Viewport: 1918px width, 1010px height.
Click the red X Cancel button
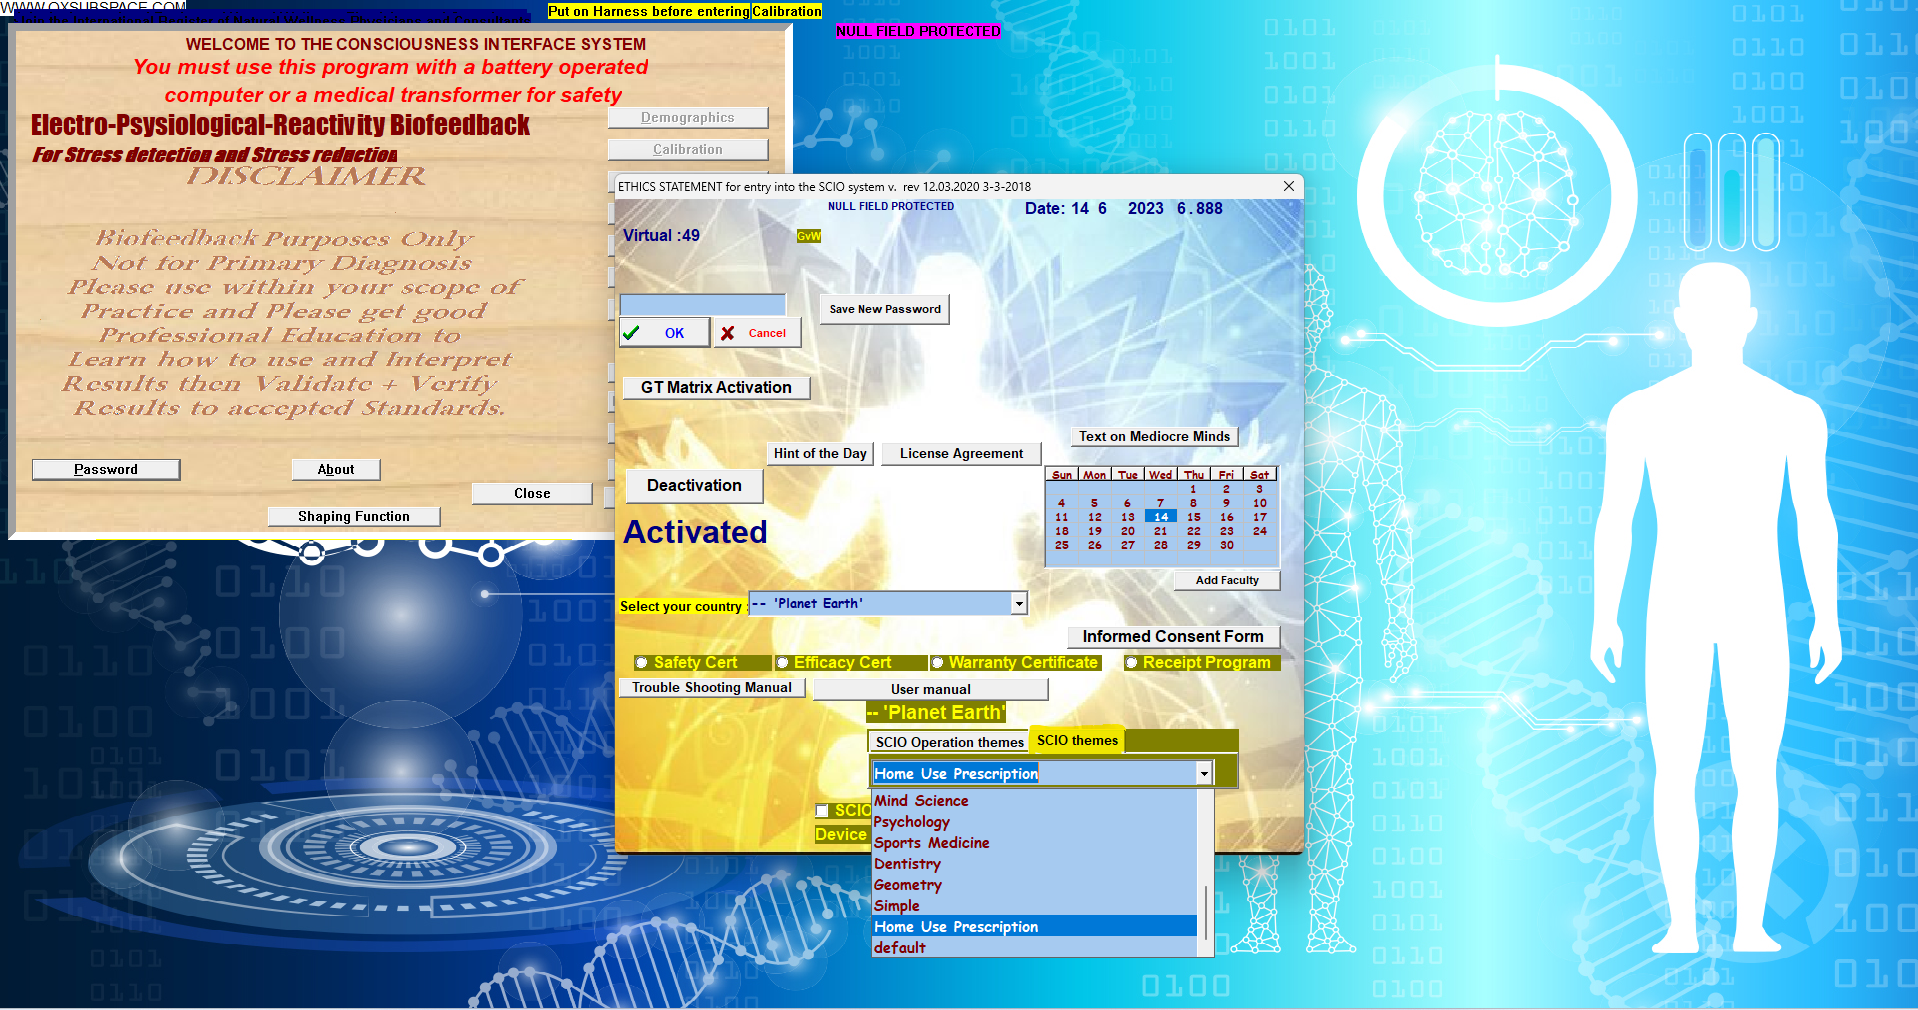tap(757, 333)
